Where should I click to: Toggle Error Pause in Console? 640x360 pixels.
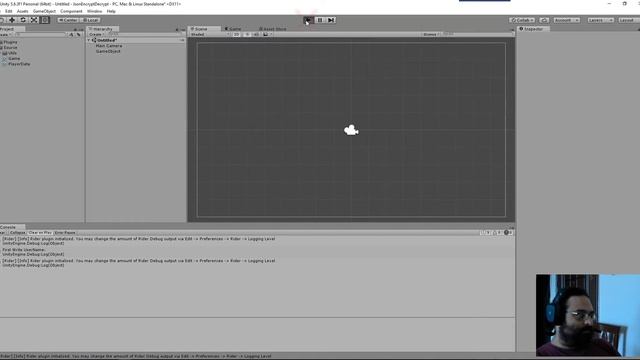pos(65,233)
